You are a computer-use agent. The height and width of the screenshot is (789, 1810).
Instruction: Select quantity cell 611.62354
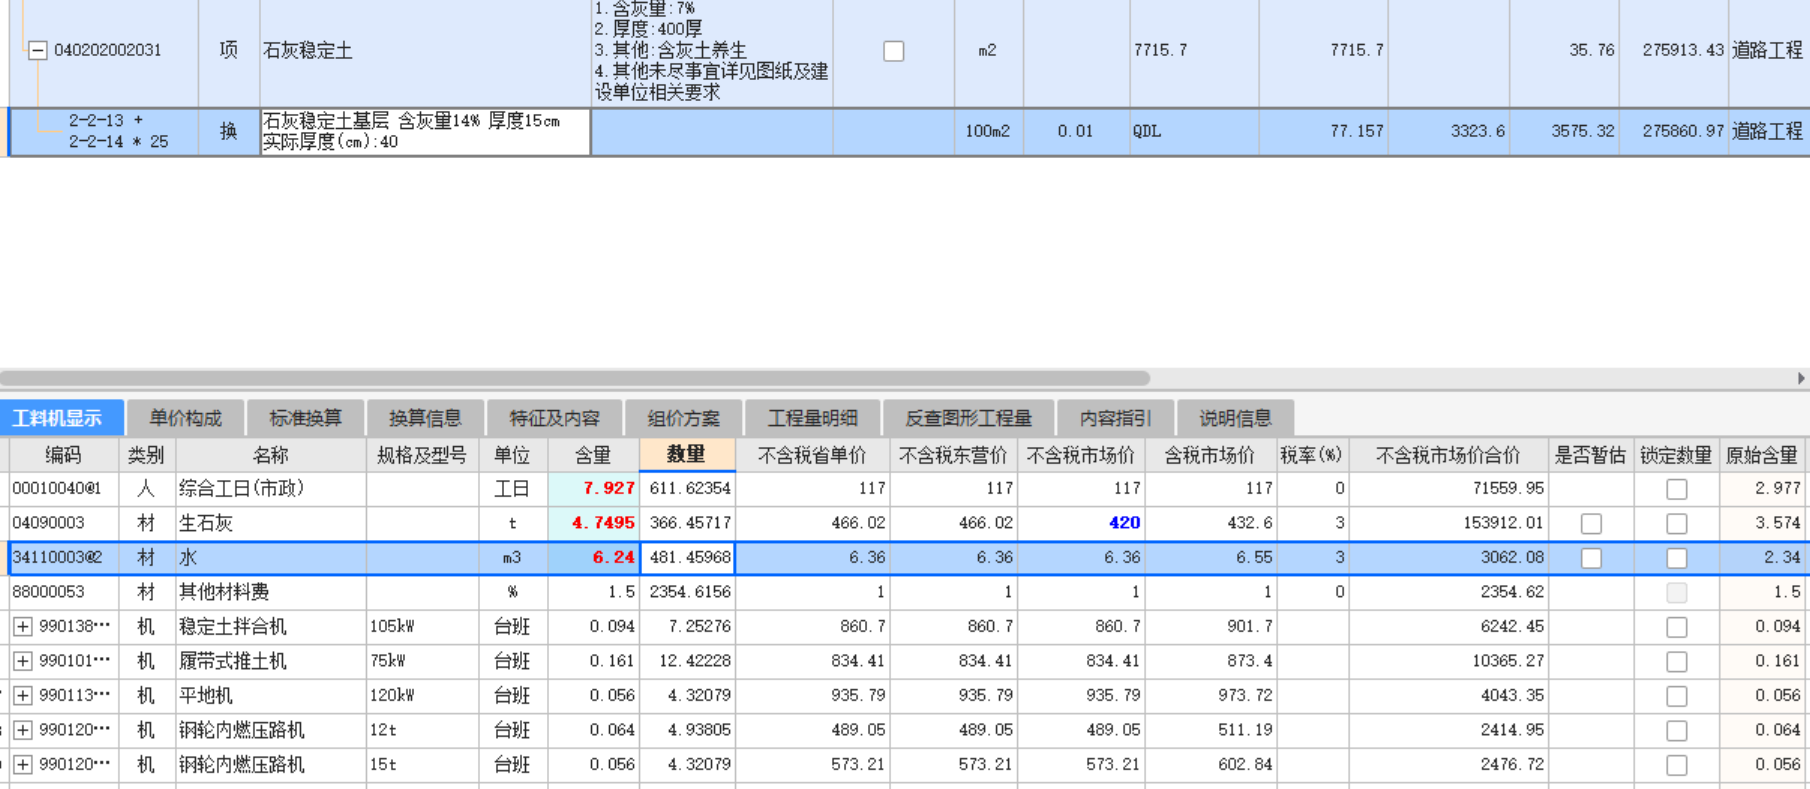point(688,489)
